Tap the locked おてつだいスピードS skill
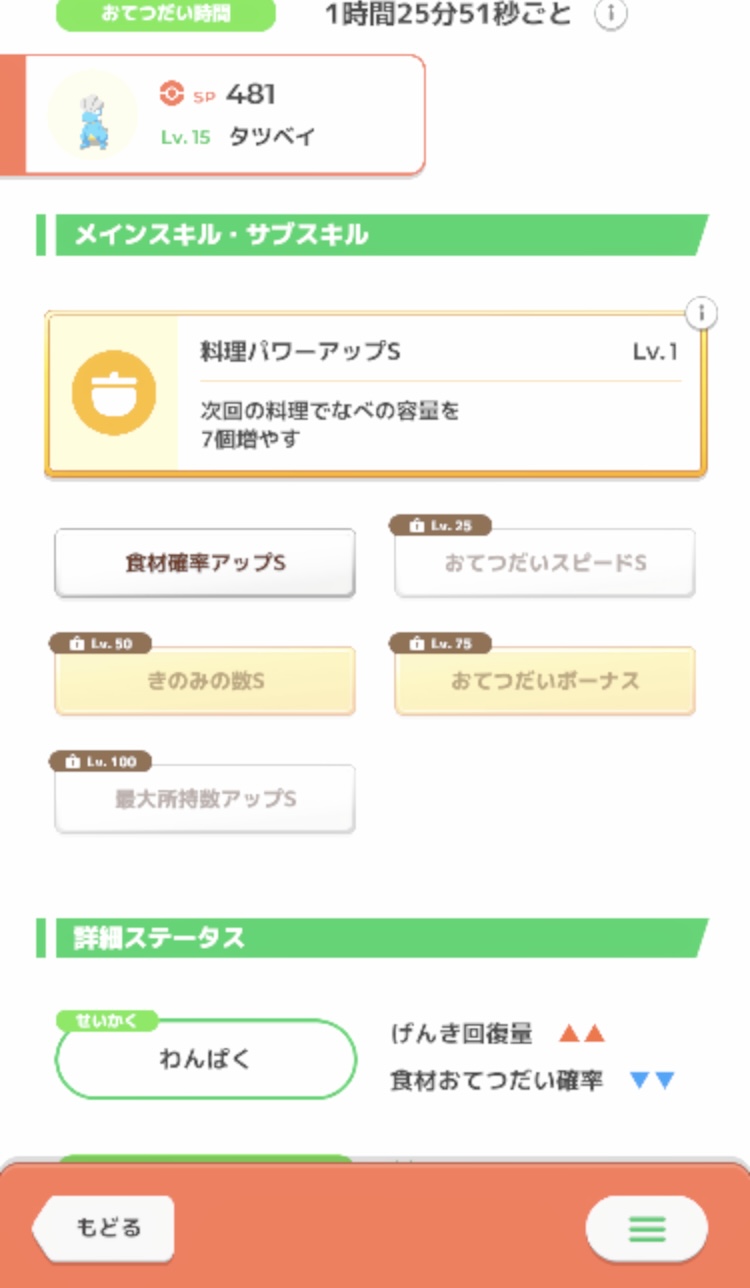This screenshot has height=1288, width=750. click(x=545, y=563)
